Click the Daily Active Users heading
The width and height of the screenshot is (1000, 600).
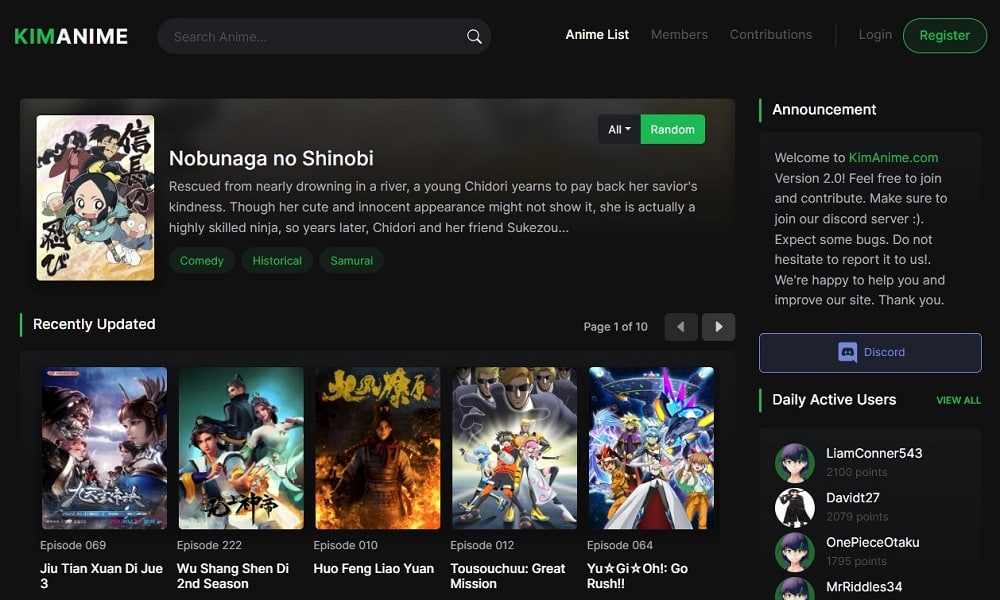834,400
